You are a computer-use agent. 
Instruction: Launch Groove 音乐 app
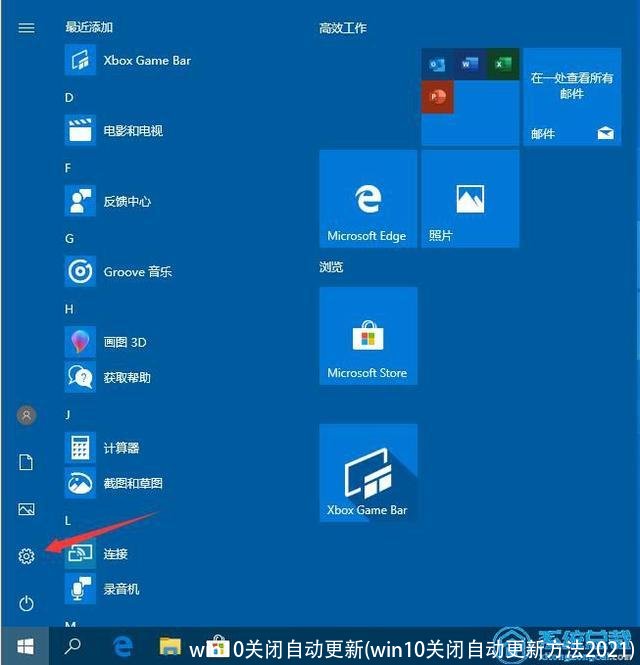pos(118,271)
